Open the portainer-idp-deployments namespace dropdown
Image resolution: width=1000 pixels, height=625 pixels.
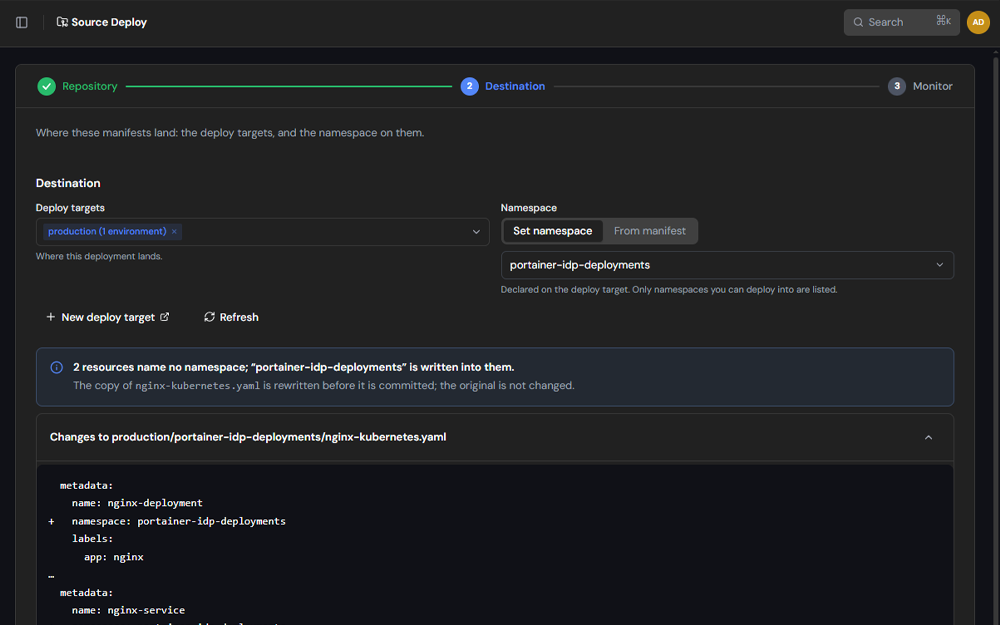tap(727, 265)
